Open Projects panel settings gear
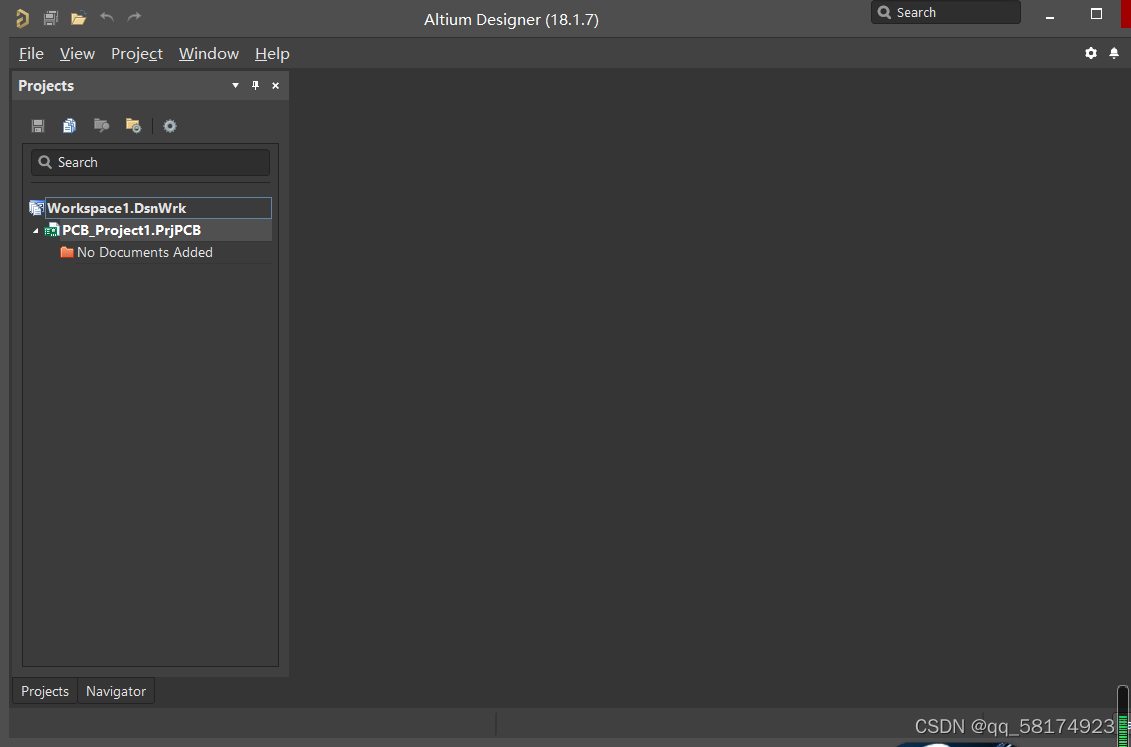The image size is (1131, 747). (x=170, y=126)
